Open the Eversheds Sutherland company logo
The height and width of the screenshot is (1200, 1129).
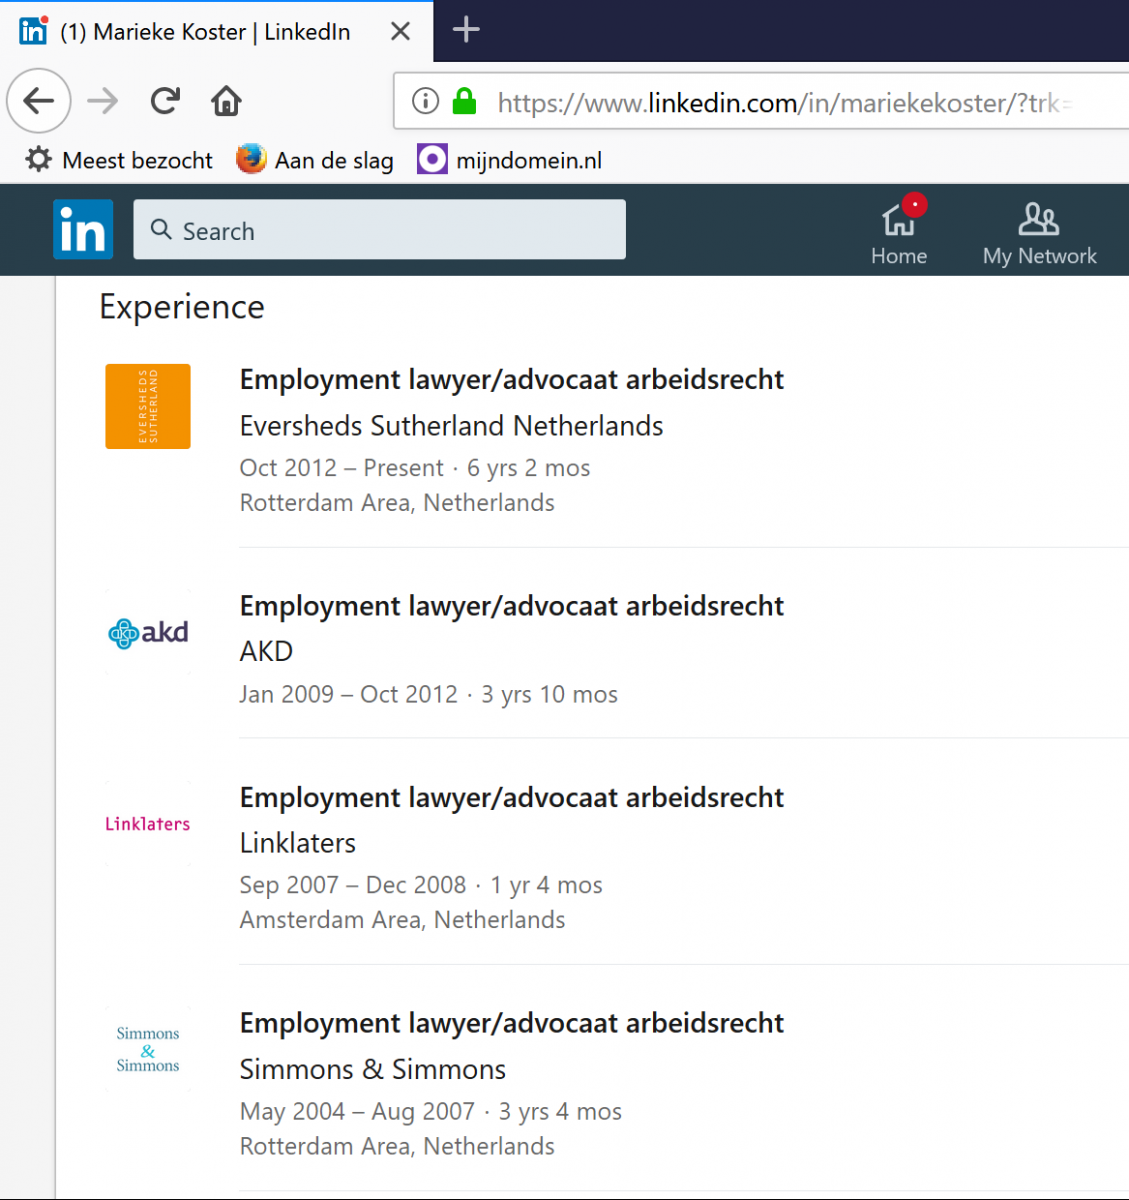[147, 406]
